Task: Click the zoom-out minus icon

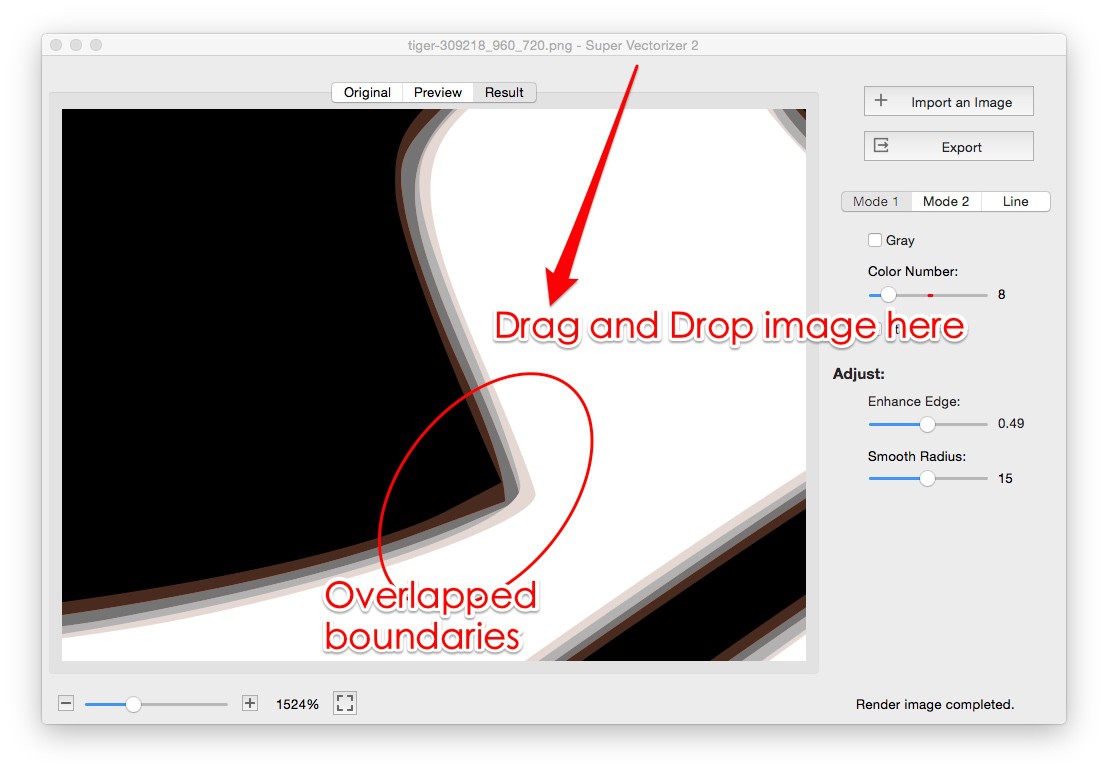Action: click(65, 703)
